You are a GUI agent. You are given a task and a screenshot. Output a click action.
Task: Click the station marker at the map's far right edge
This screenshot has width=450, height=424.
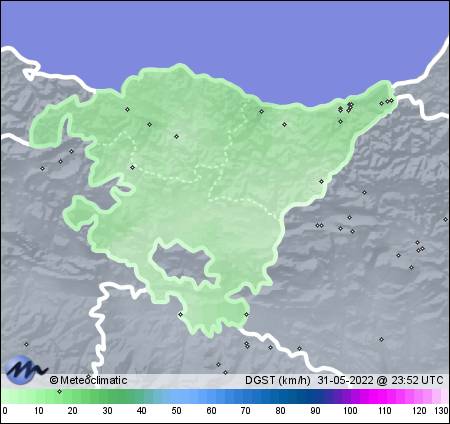(445, 219)
